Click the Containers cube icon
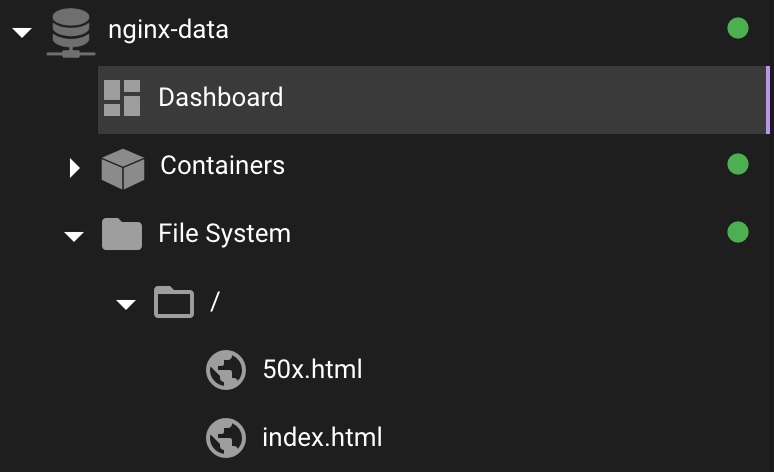774x472 pixels. 123,169
